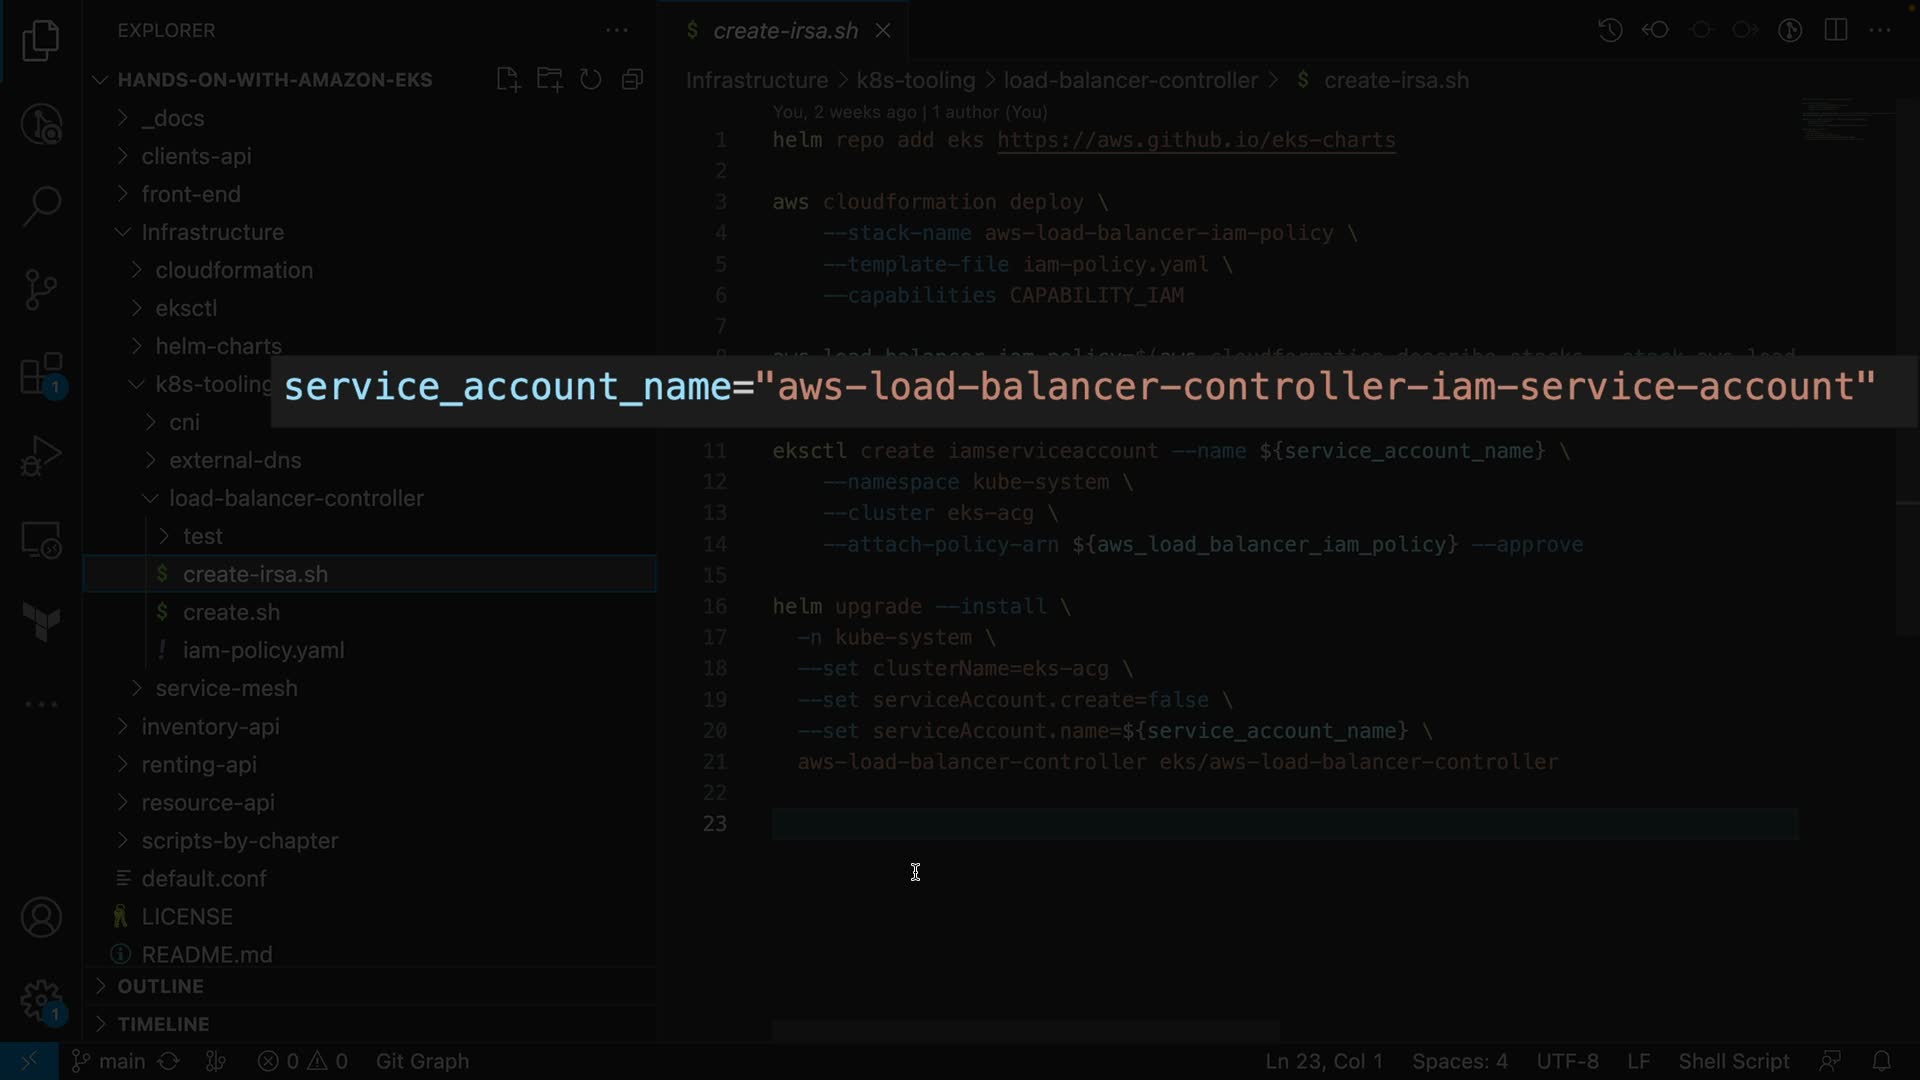Open iam-policy.yaml in the file tree
This screenshot has width=1920, height=1080.
coord(263,650)
